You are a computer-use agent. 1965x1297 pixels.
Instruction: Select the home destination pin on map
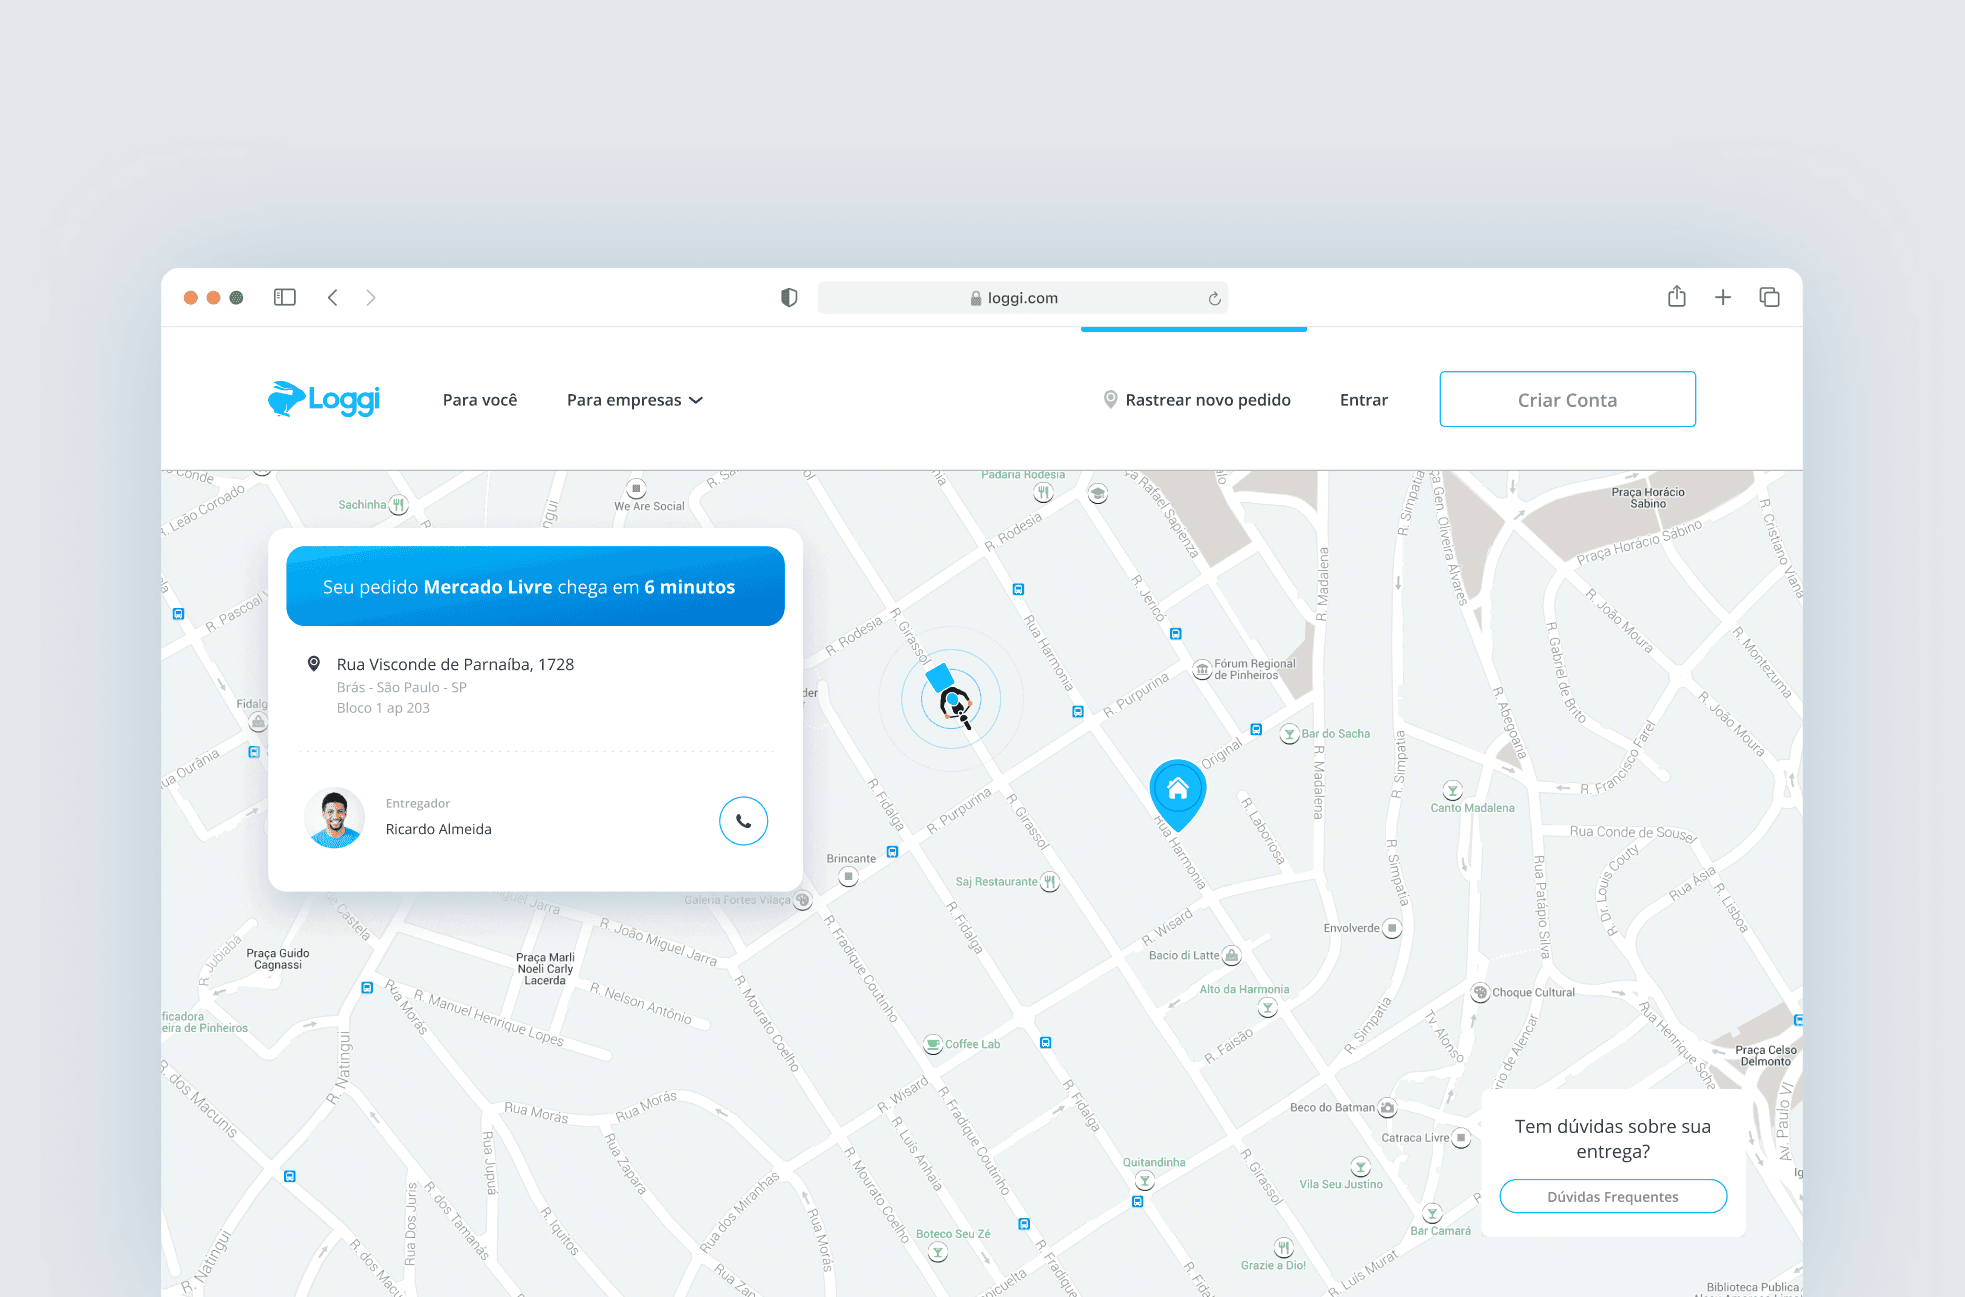tap(1178, 795)
